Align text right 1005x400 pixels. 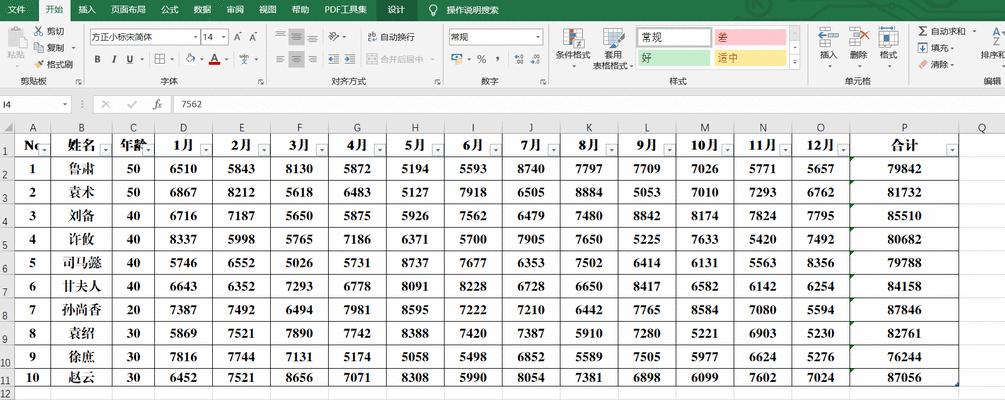point(312,59)
